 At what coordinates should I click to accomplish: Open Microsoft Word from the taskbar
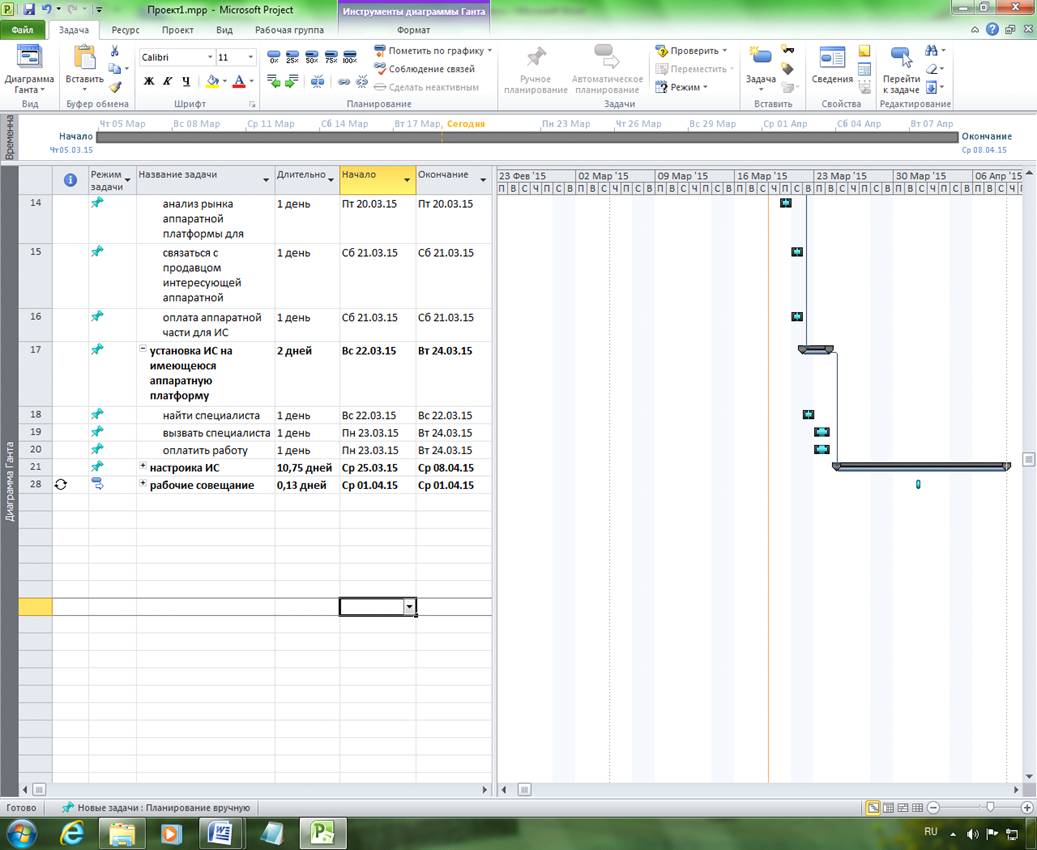(221, 832)
